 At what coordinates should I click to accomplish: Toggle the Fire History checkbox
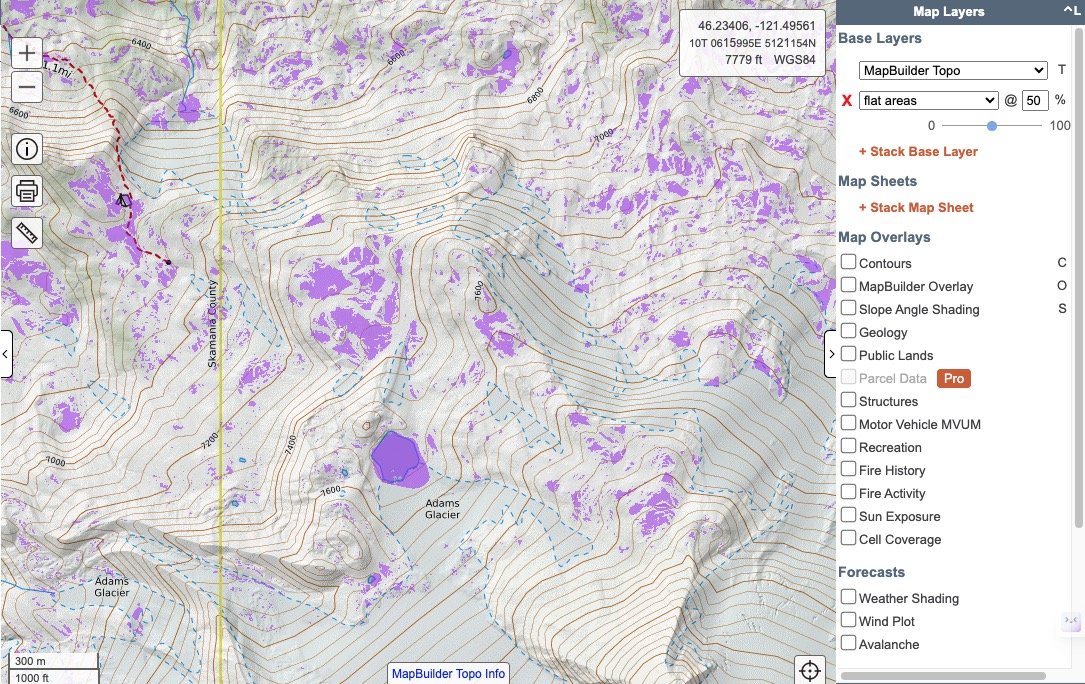848,469
